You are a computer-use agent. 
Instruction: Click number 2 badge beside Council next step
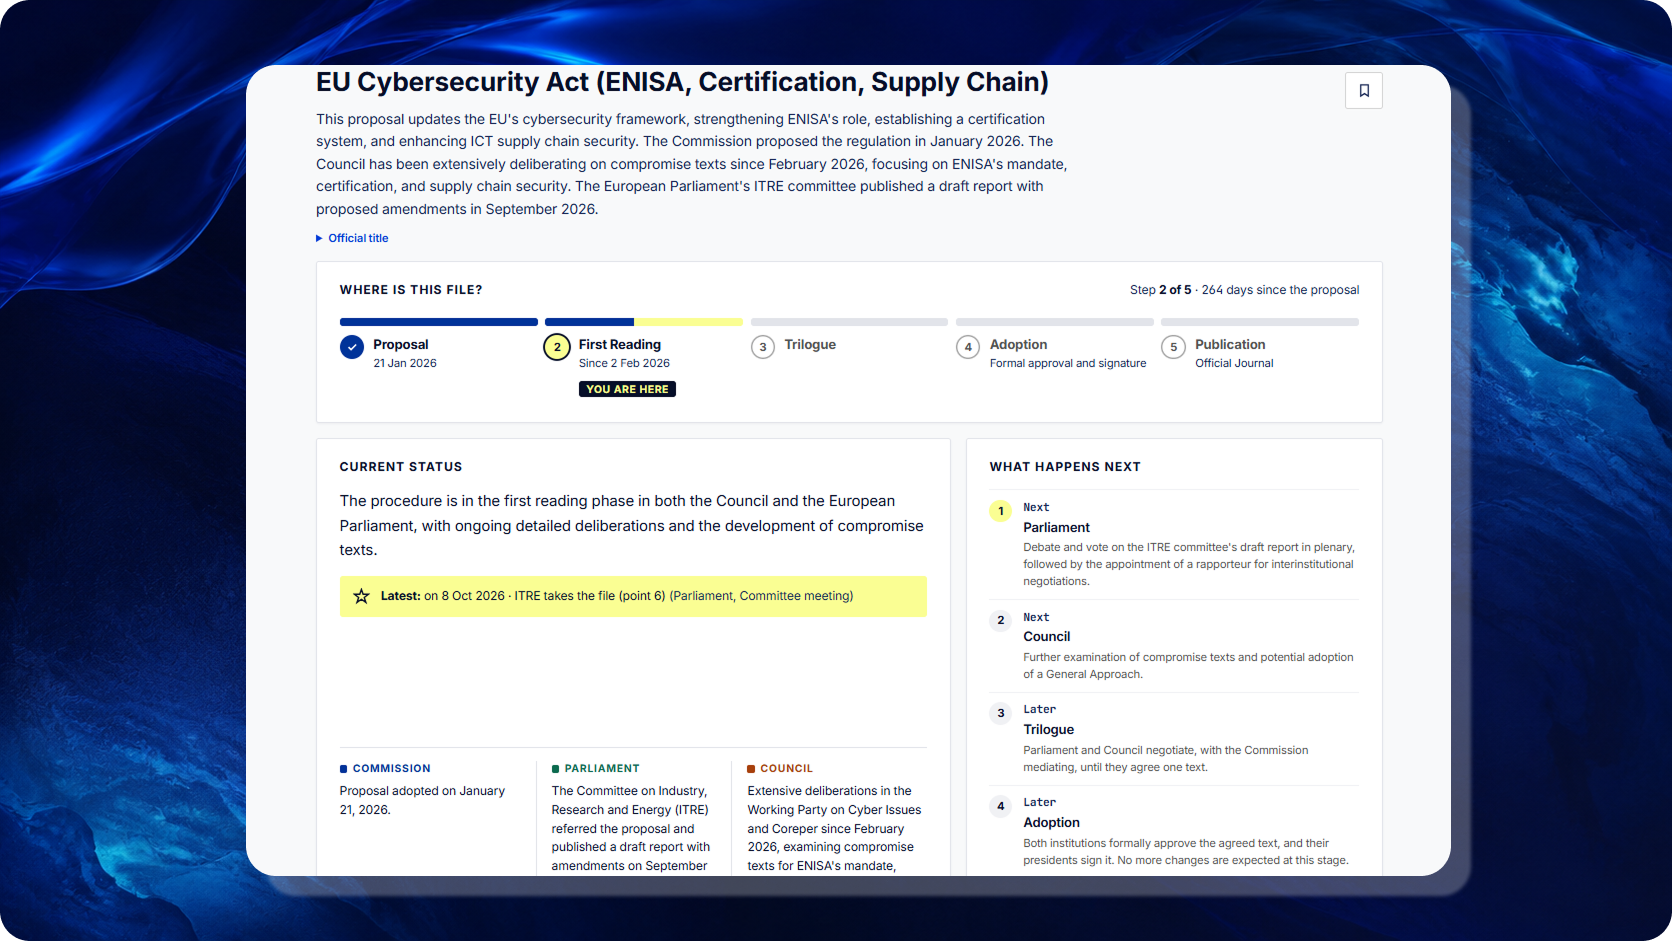[1001, 620]
